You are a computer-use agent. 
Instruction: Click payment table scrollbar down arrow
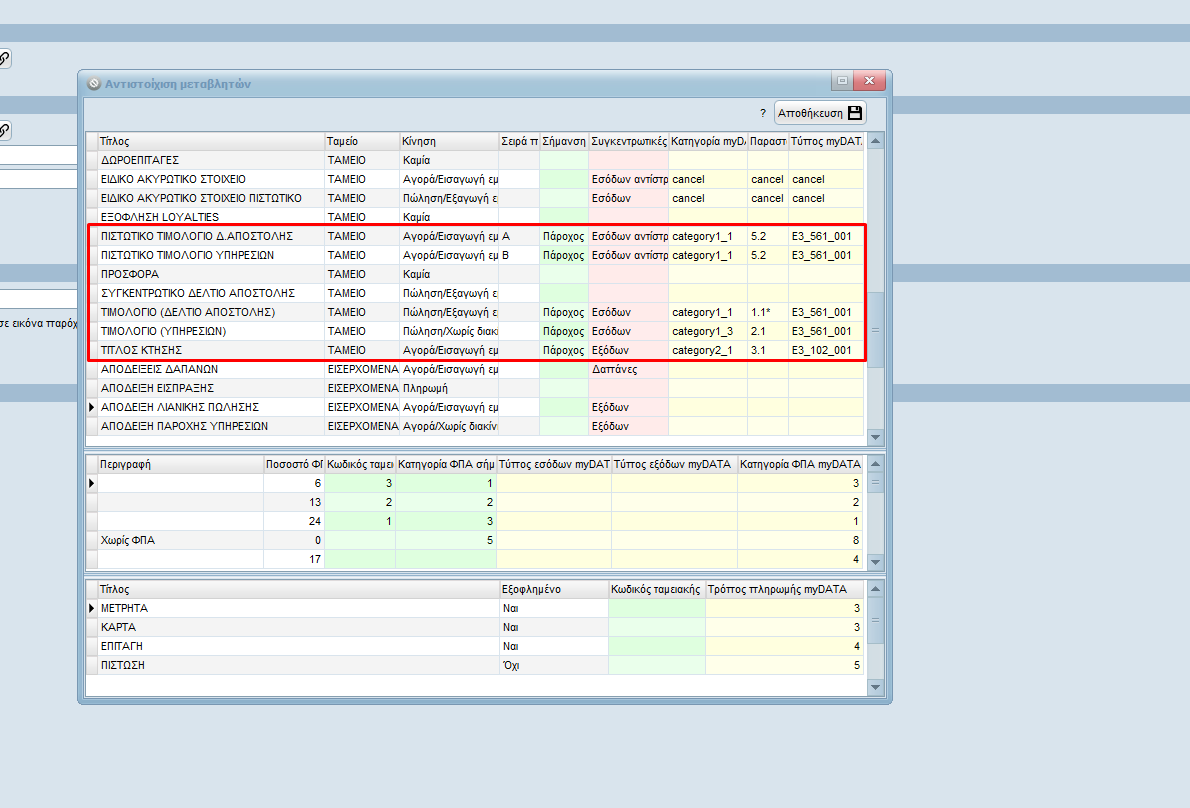pyautogui.click(x=875, y=687)
